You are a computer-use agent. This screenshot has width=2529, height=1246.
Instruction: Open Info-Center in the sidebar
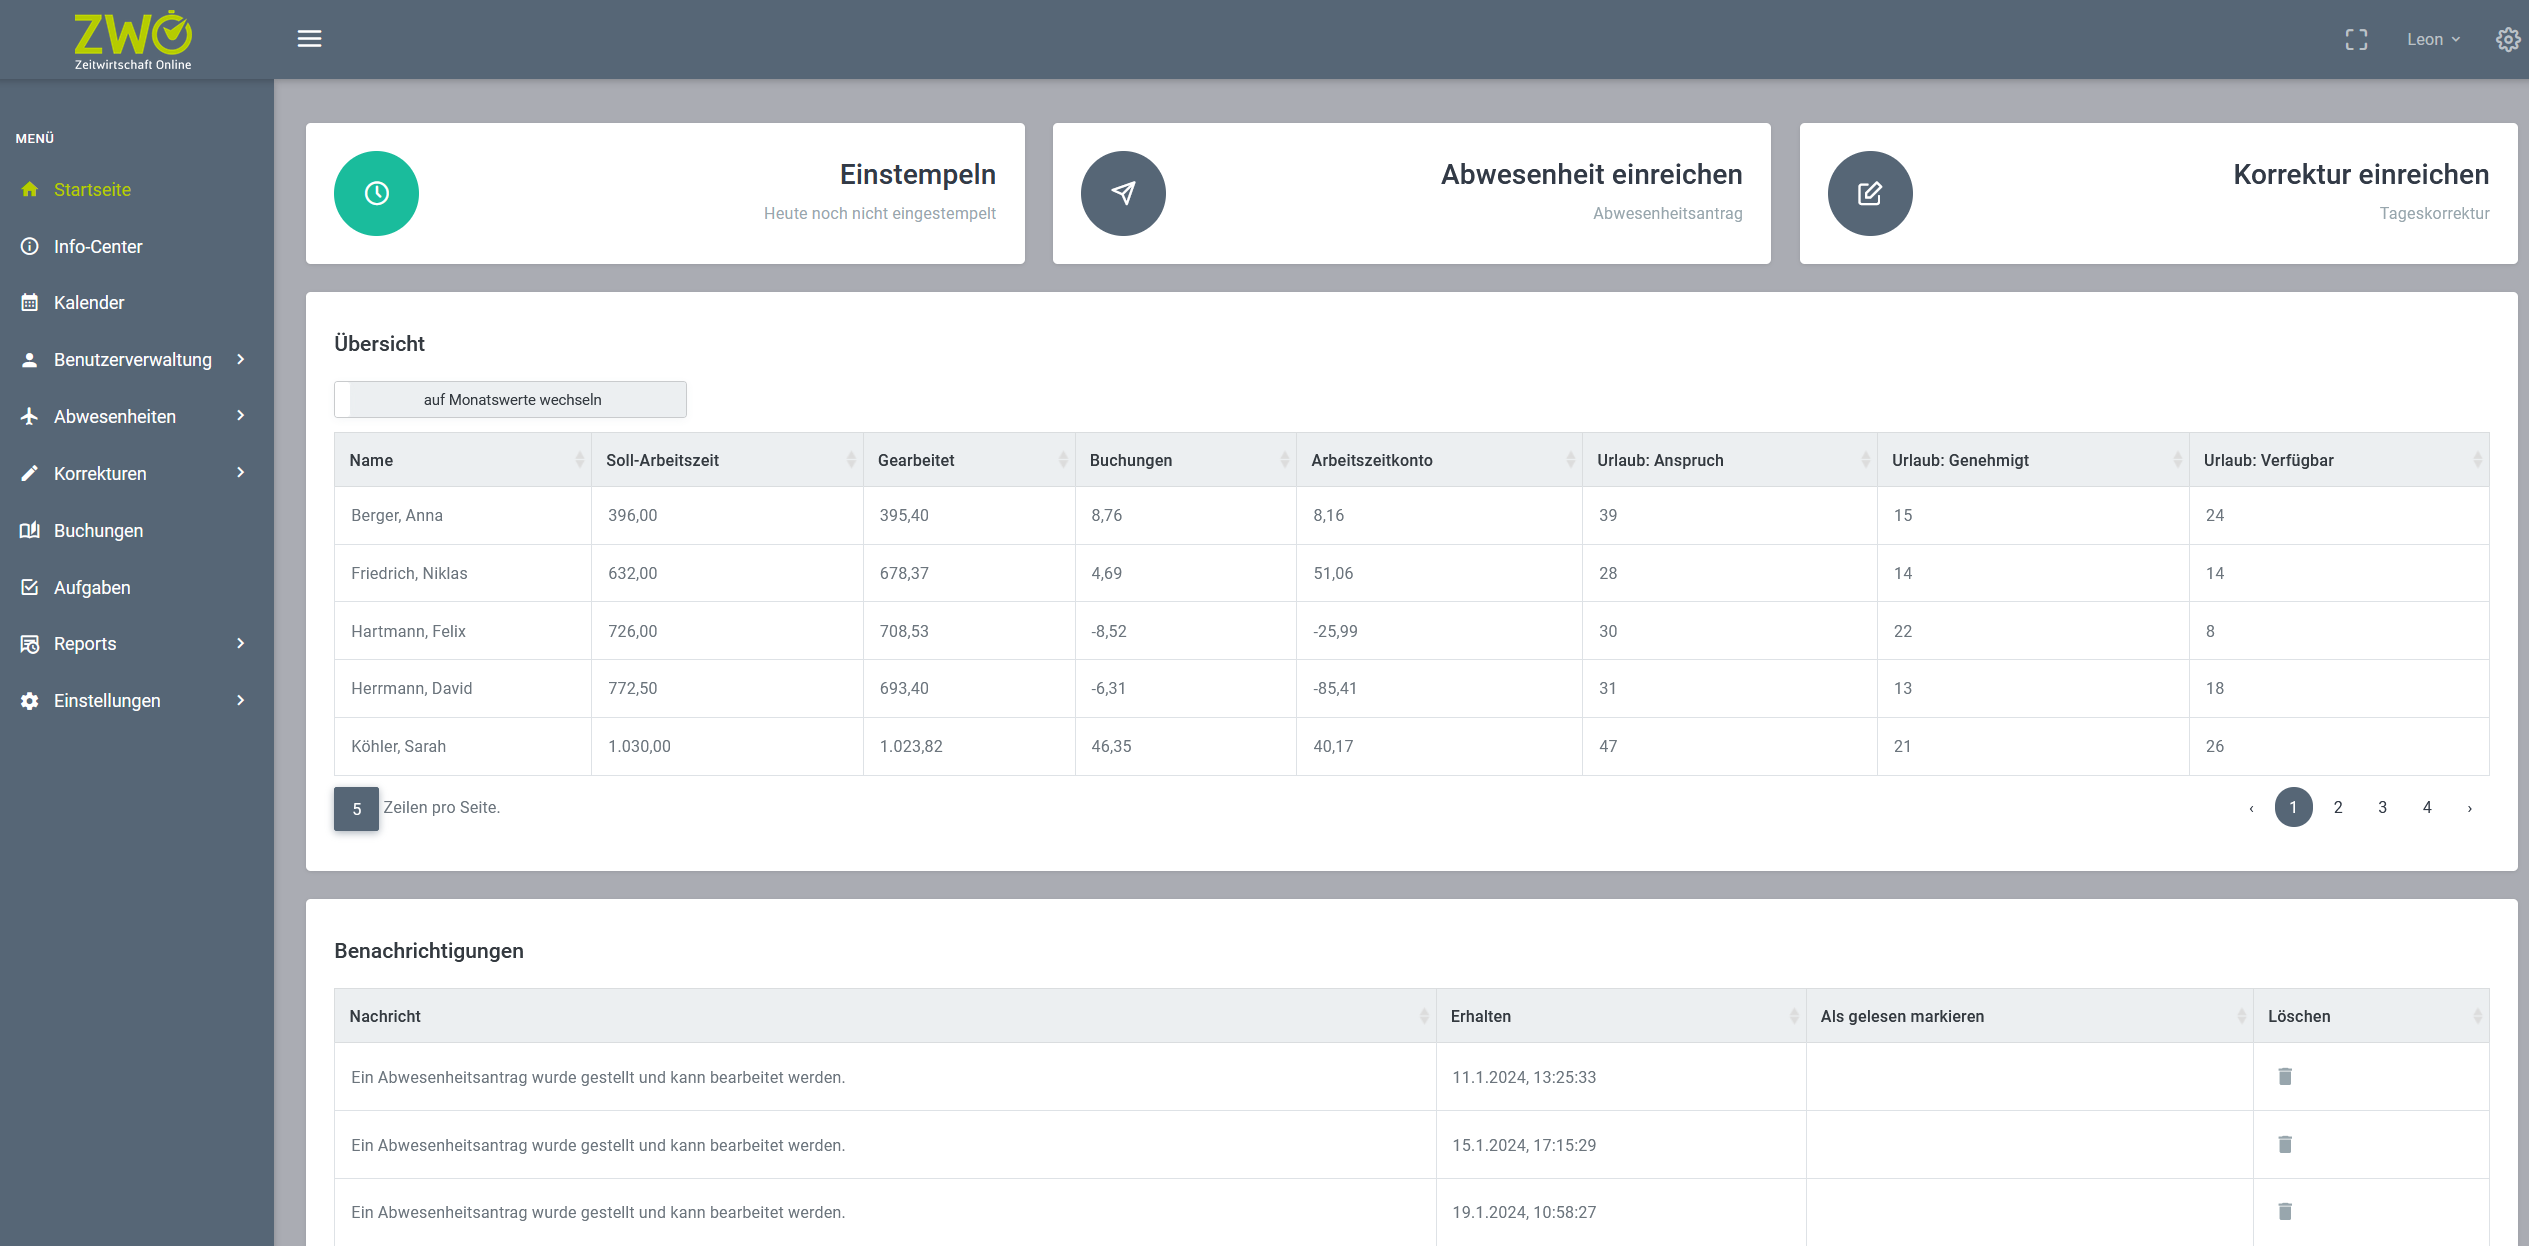pyautogui.click(x=98, y=246)
